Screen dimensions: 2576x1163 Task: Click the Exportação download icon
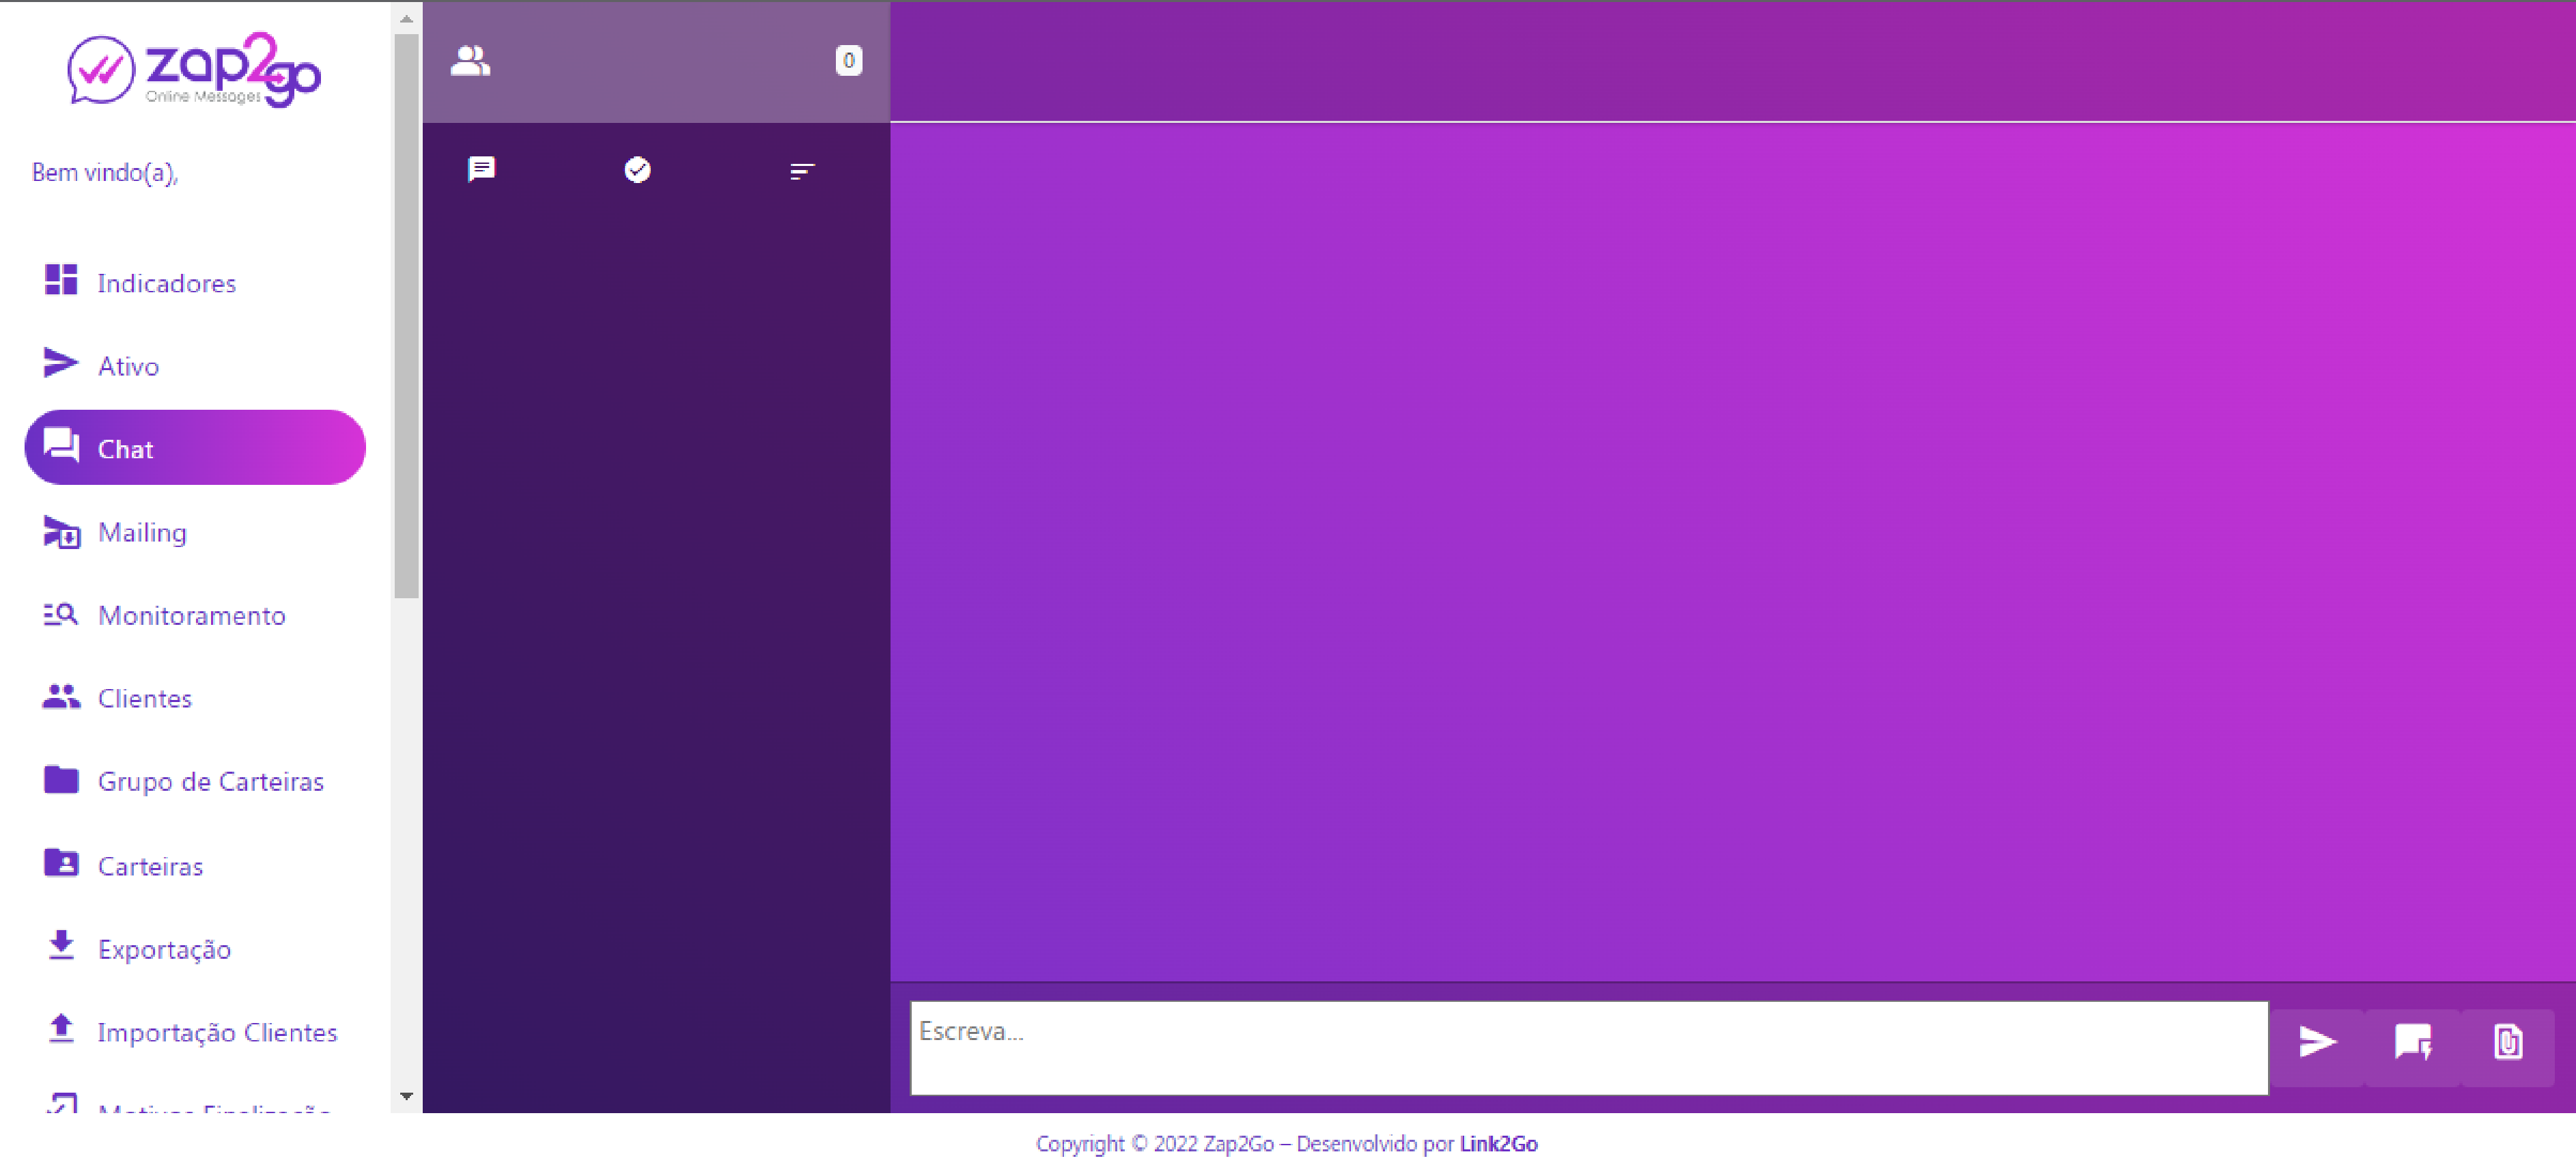point(61,945)
